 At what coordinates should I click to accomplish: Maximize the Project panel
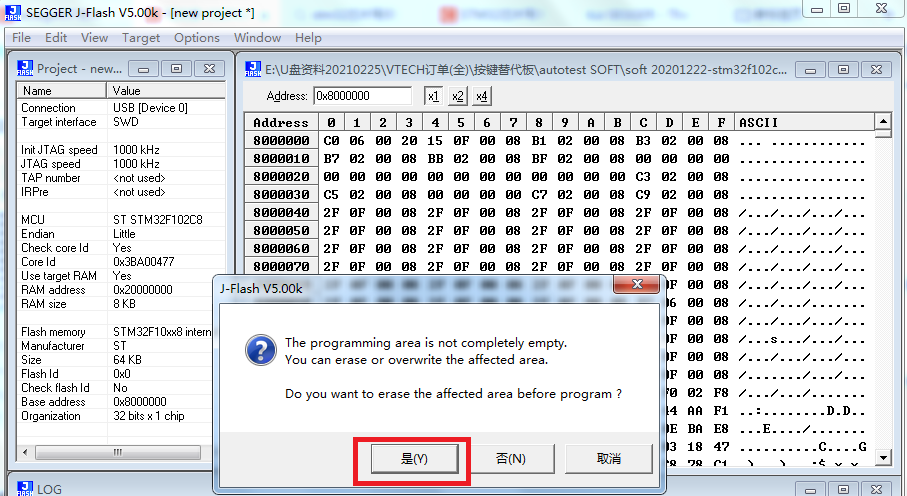tap(176, 69)
